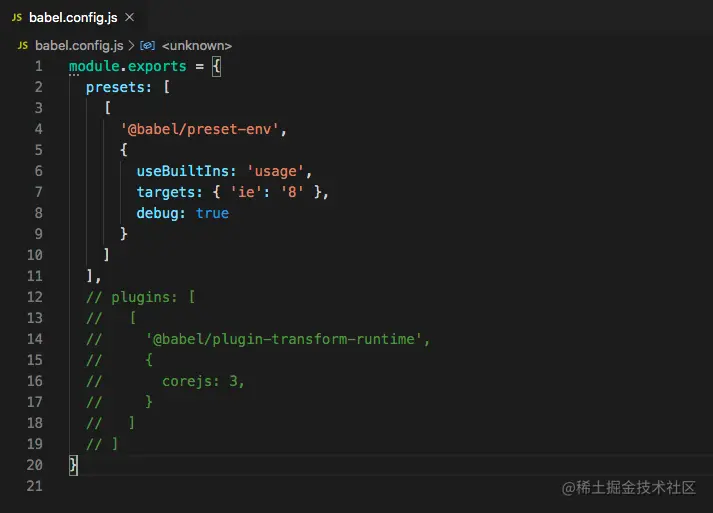
Task: Click the commented '// plugins: [' text
Action: click(x=141, y=297)
